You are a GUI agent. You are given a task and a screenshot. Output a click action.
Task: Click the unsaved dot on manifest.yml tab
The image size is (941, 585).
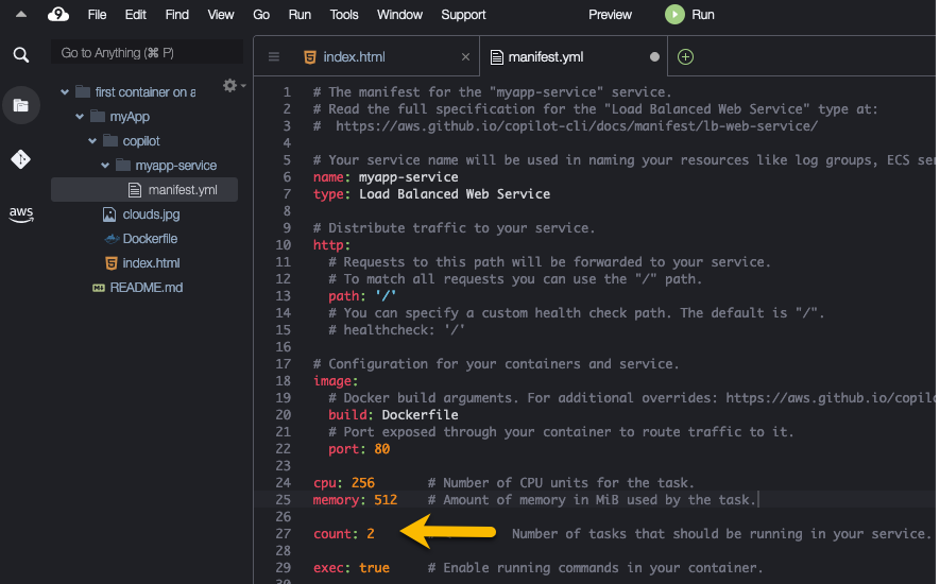(x=655, y=57)
